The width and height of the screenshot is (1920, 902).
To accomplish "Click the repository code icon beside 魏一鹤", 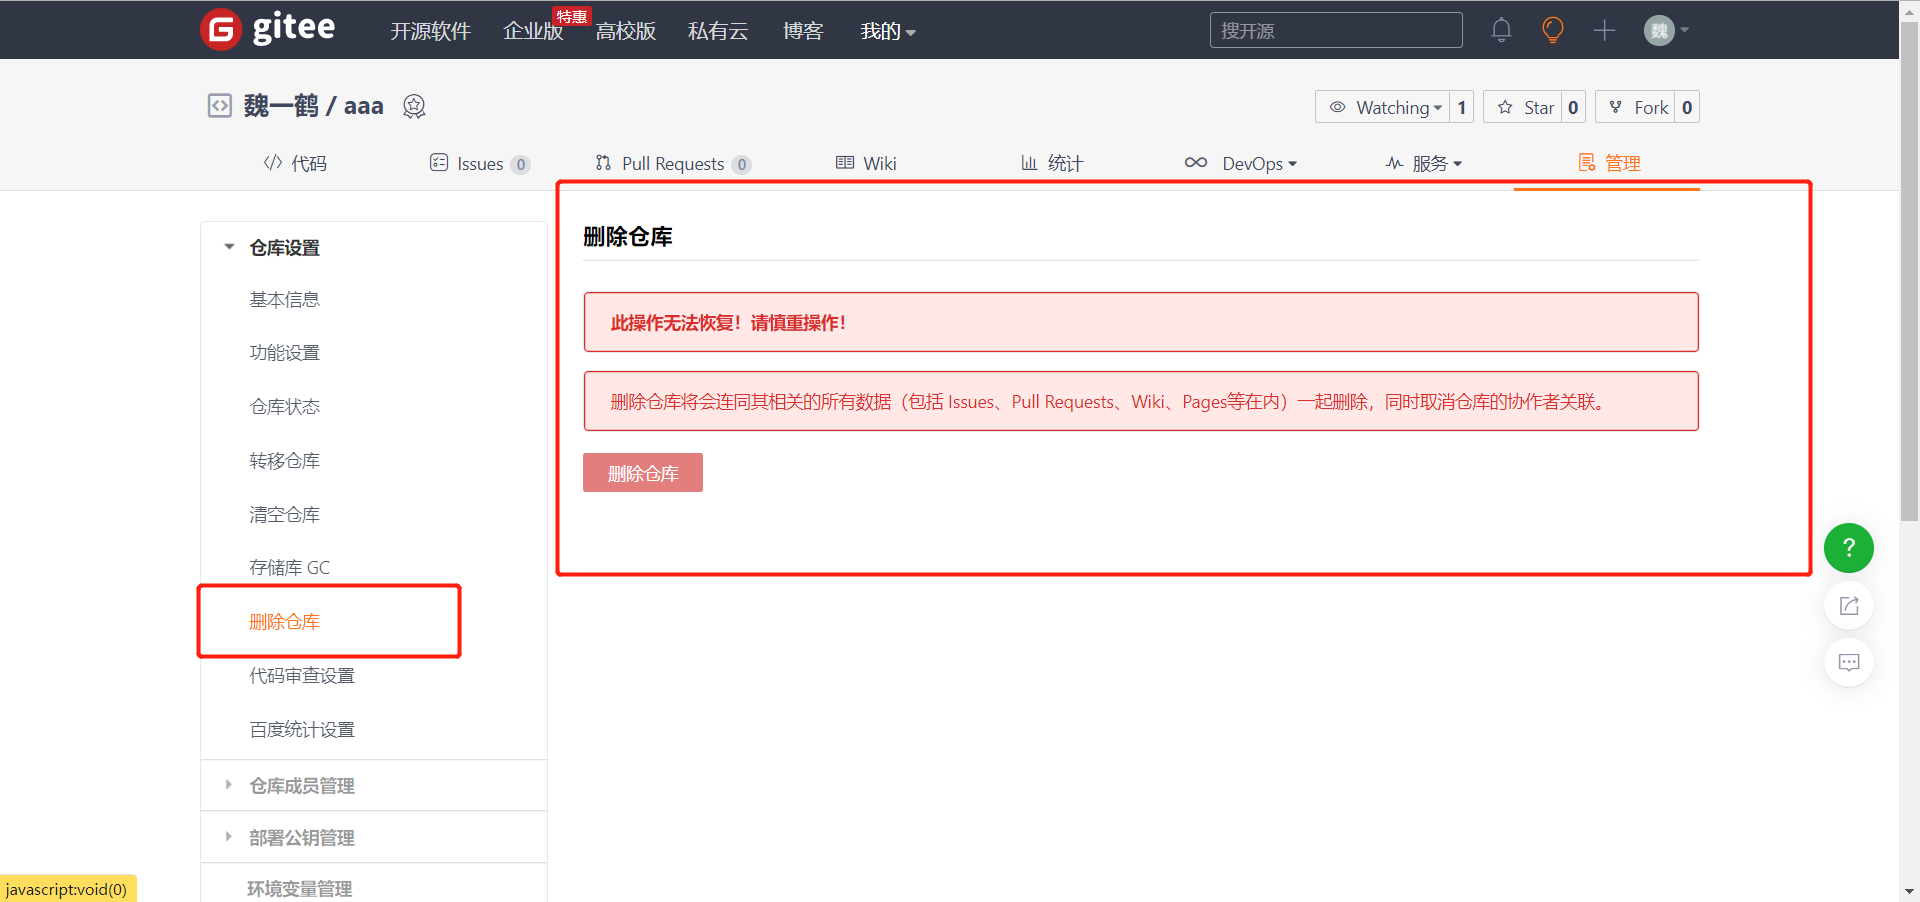I will (219, 106).
